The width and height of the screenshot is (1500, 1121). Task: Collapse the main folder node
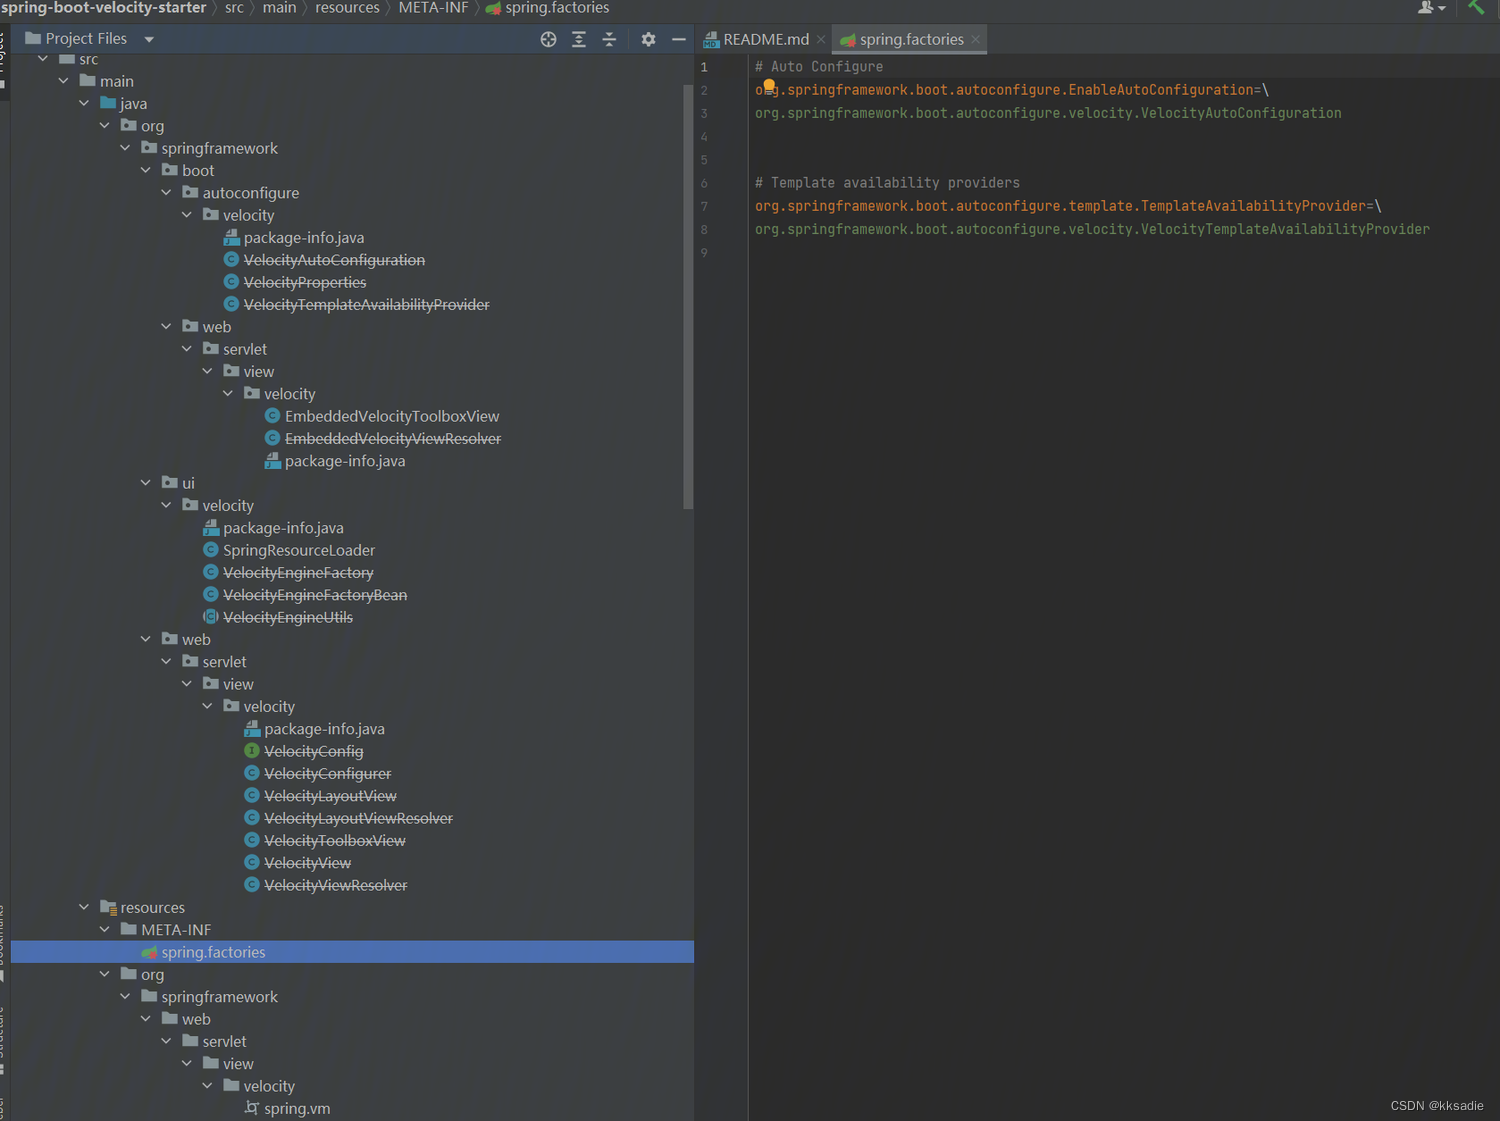click(64, 81)
